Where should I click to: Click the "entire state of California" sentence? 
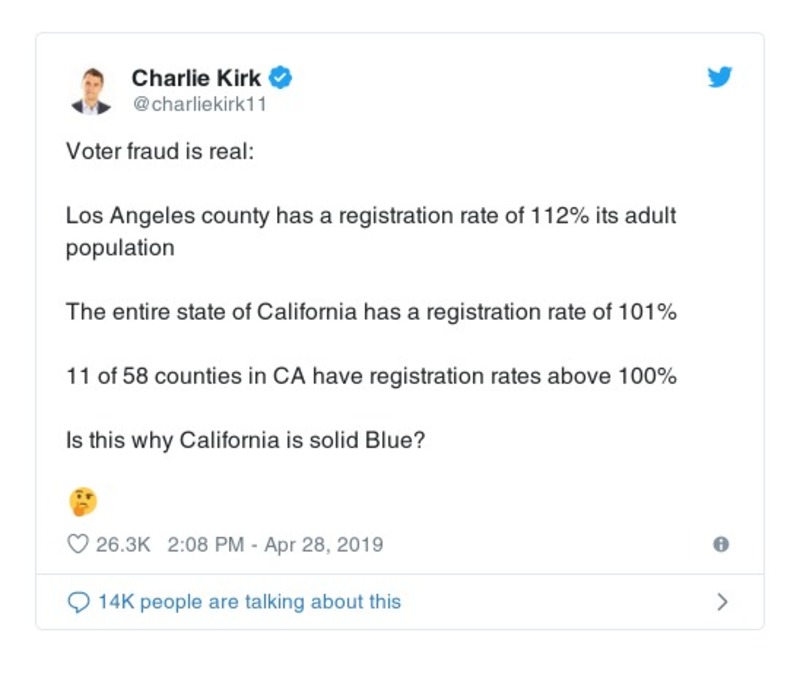pyautogui.click(x=370, y=312)
